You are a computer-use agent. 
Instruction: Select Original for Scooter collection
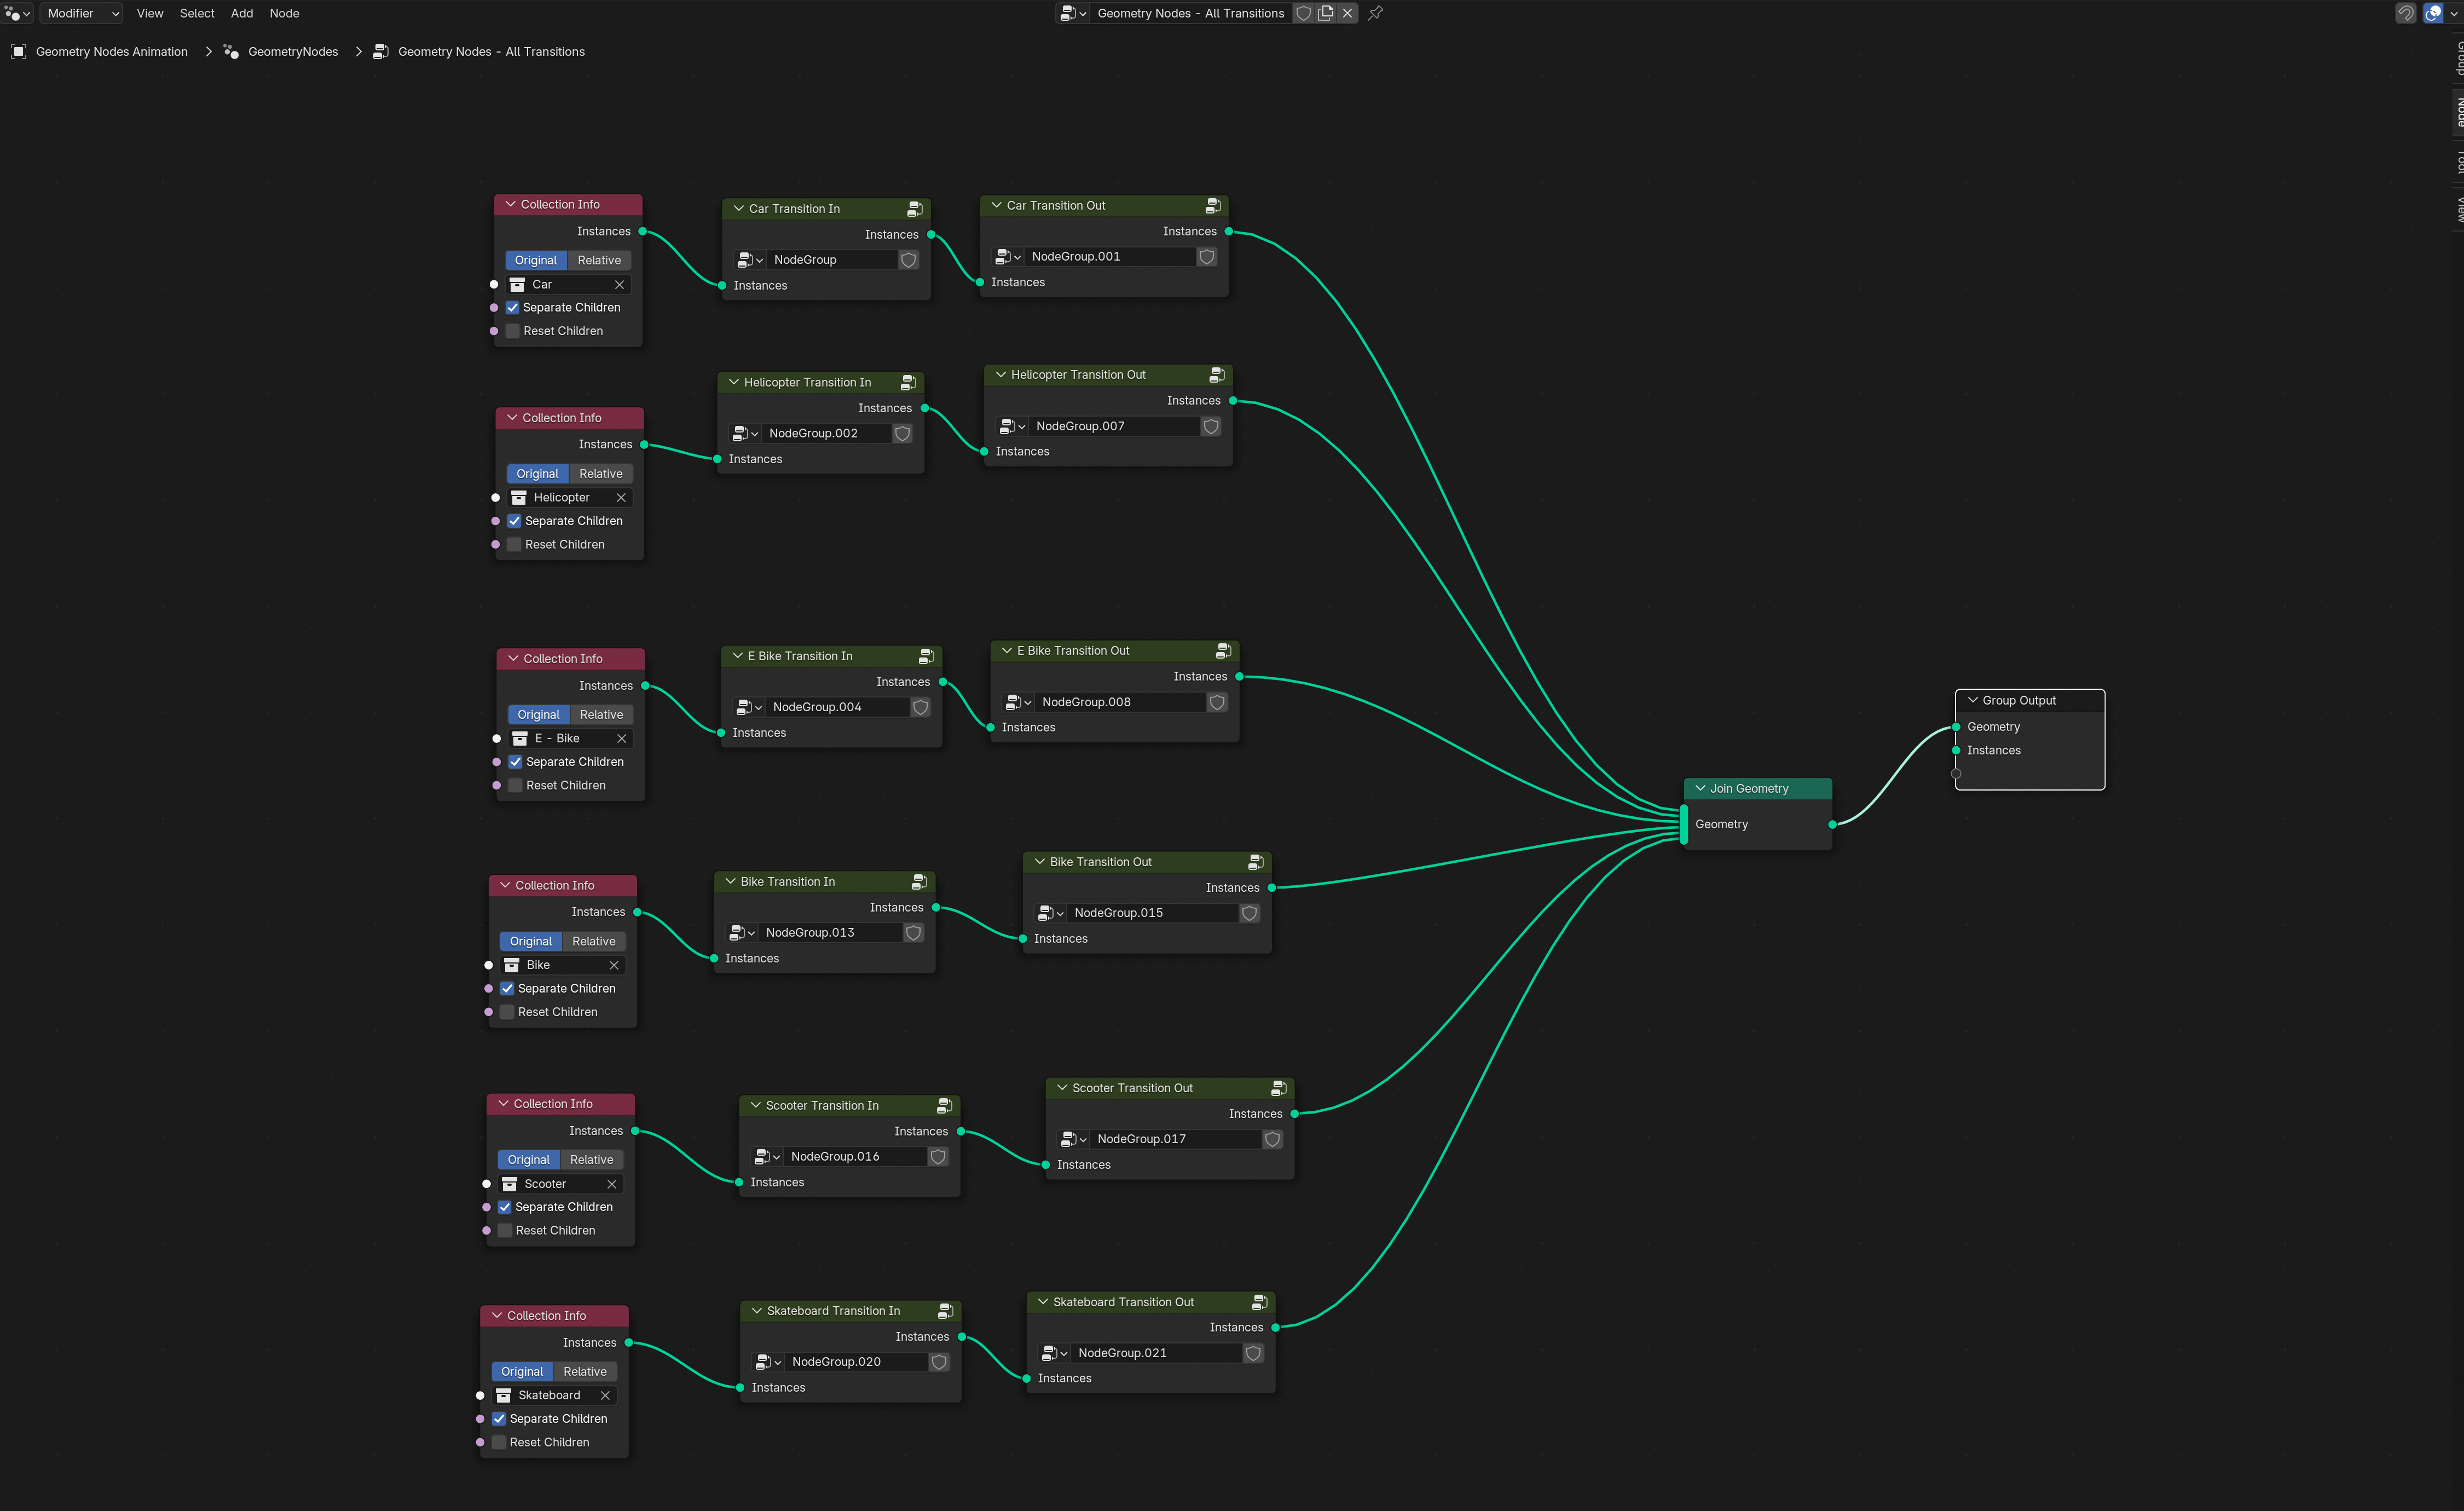(x=528, y=1160)
